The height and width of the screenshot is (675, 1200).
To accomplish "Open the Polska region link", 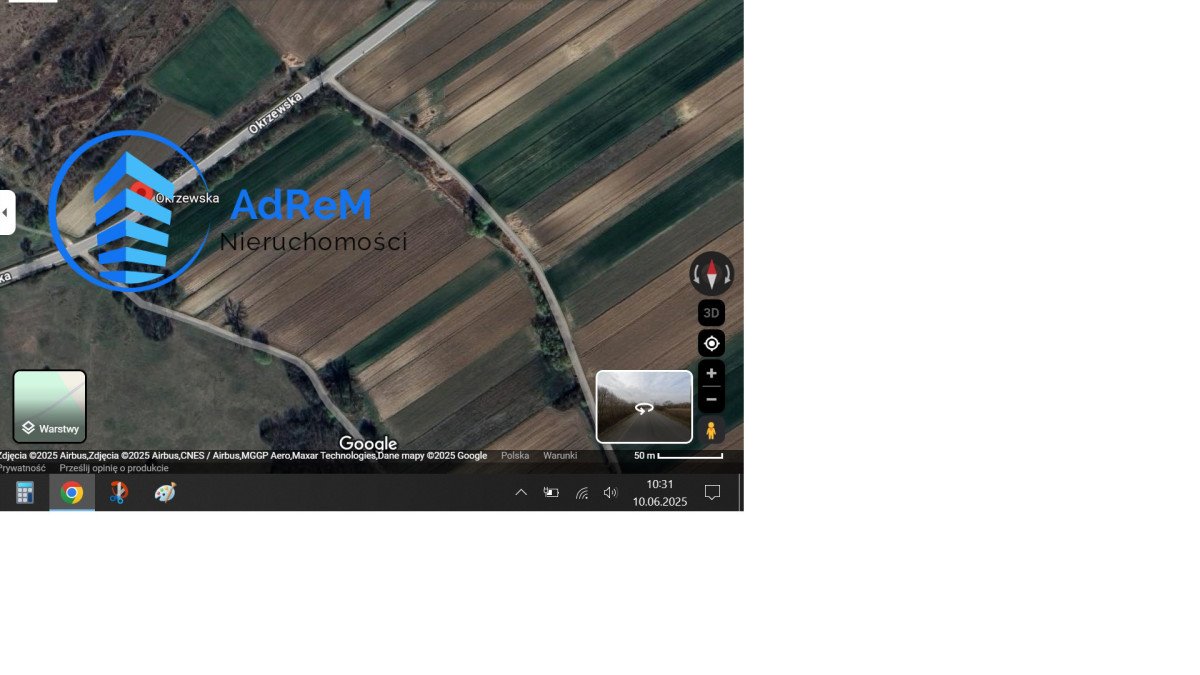I will tap(515, 456).
